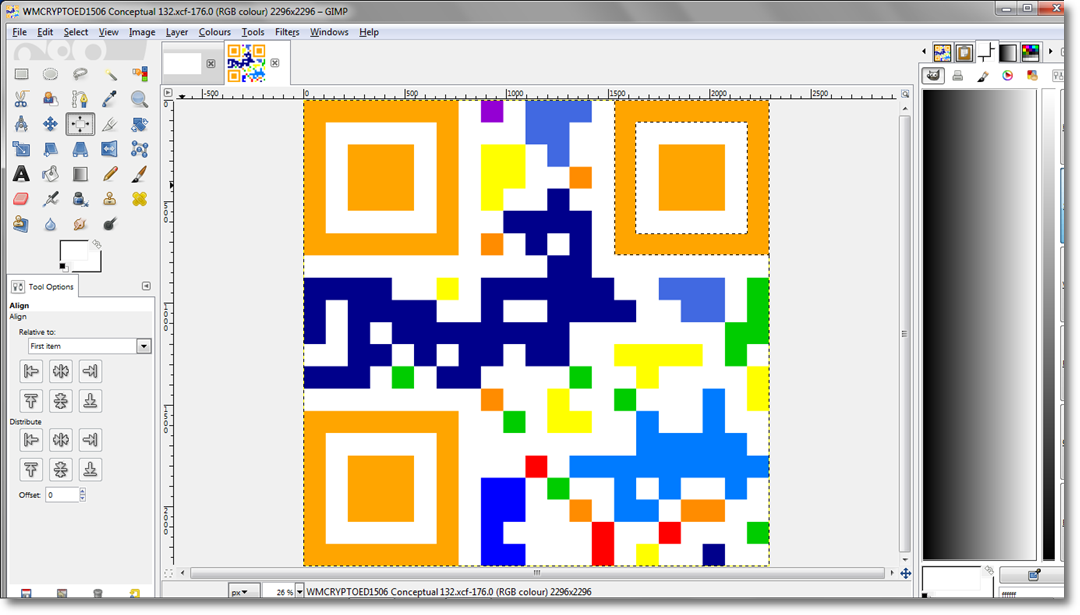The width and height of the screenshot is (1080, 615).
Task: Open the Colours menu
Action: click(214, 32)
